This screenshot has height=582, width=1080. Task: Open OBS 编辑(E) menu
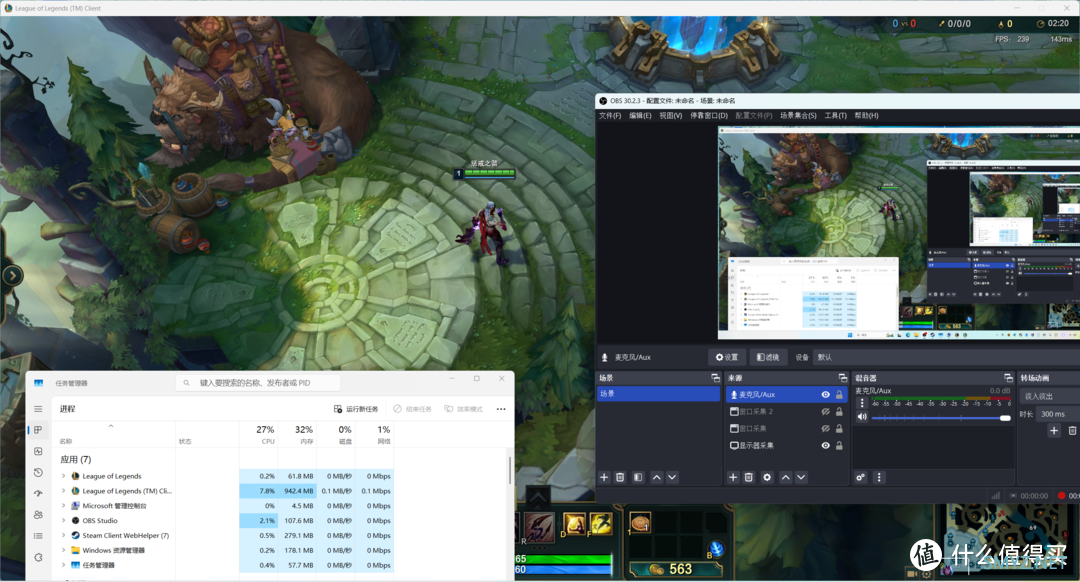click(640, 116)
